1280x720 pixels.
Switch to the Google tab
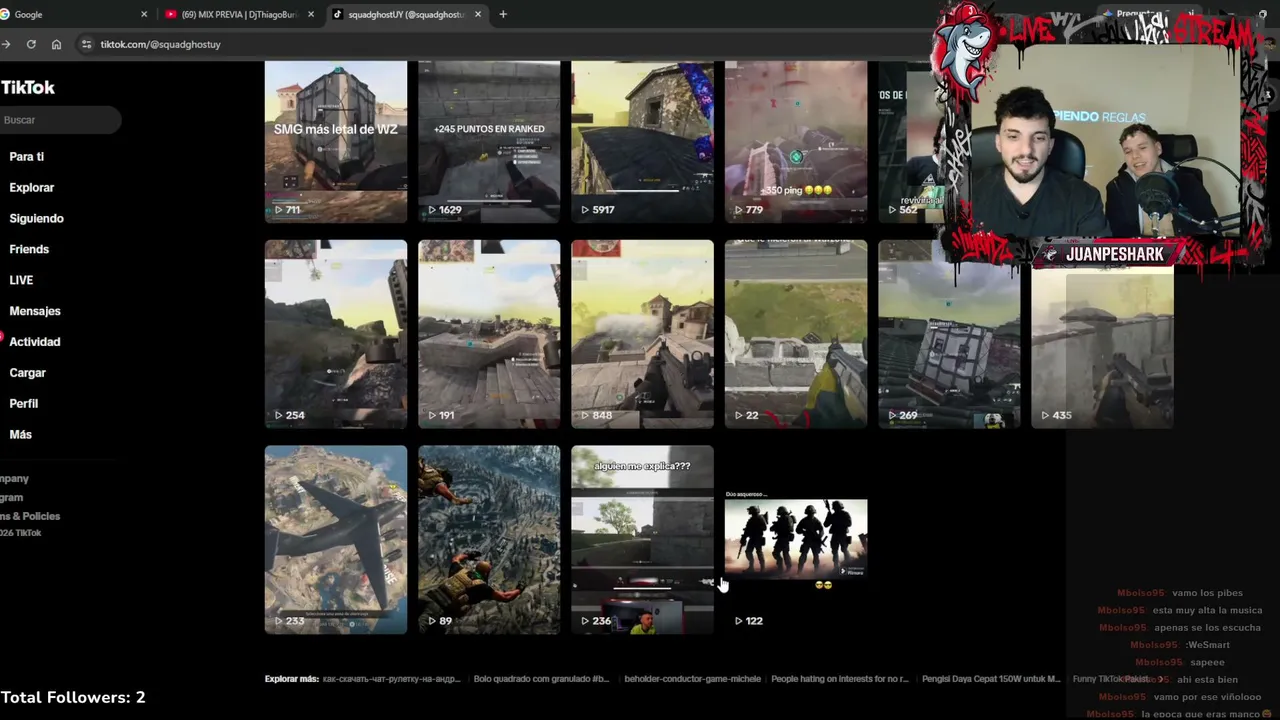point(70,14)
